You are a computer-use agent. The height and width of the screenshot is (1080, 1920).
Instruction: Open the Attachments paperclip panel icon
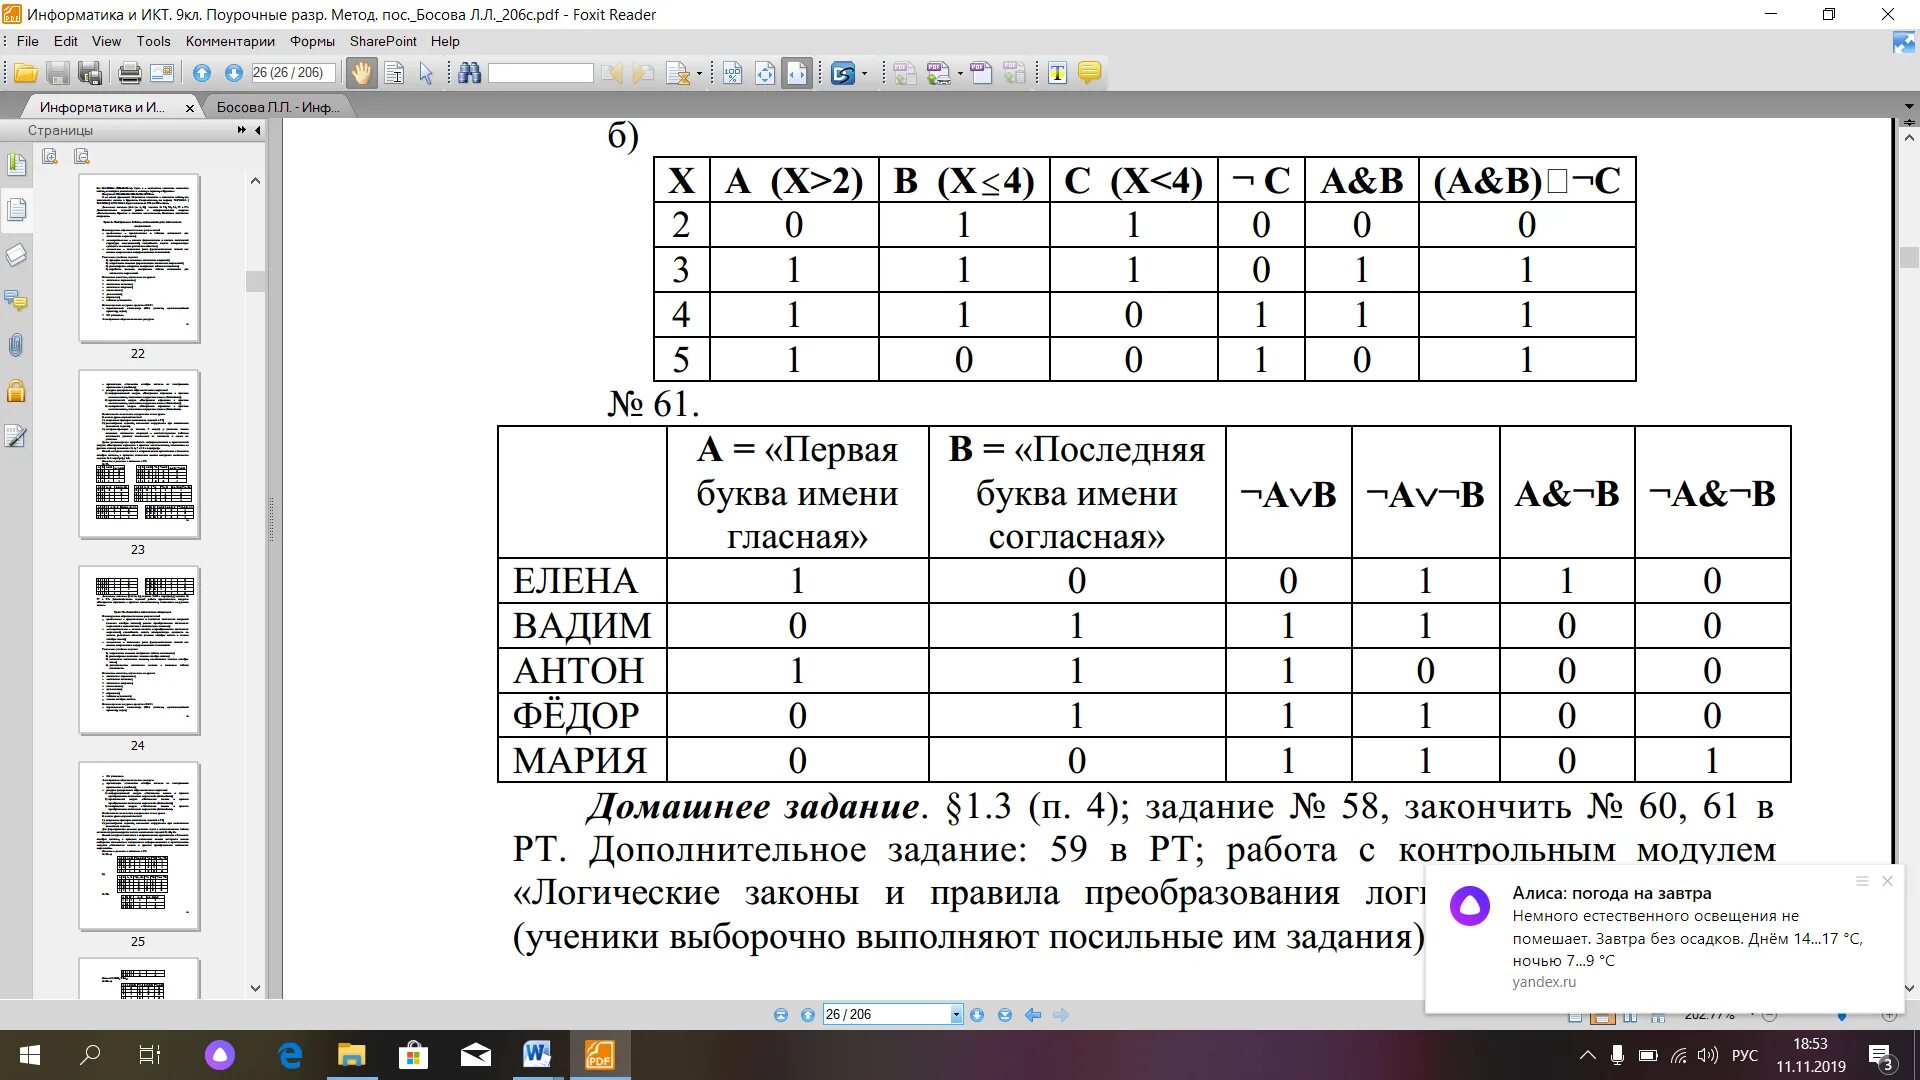pos(16,346)
